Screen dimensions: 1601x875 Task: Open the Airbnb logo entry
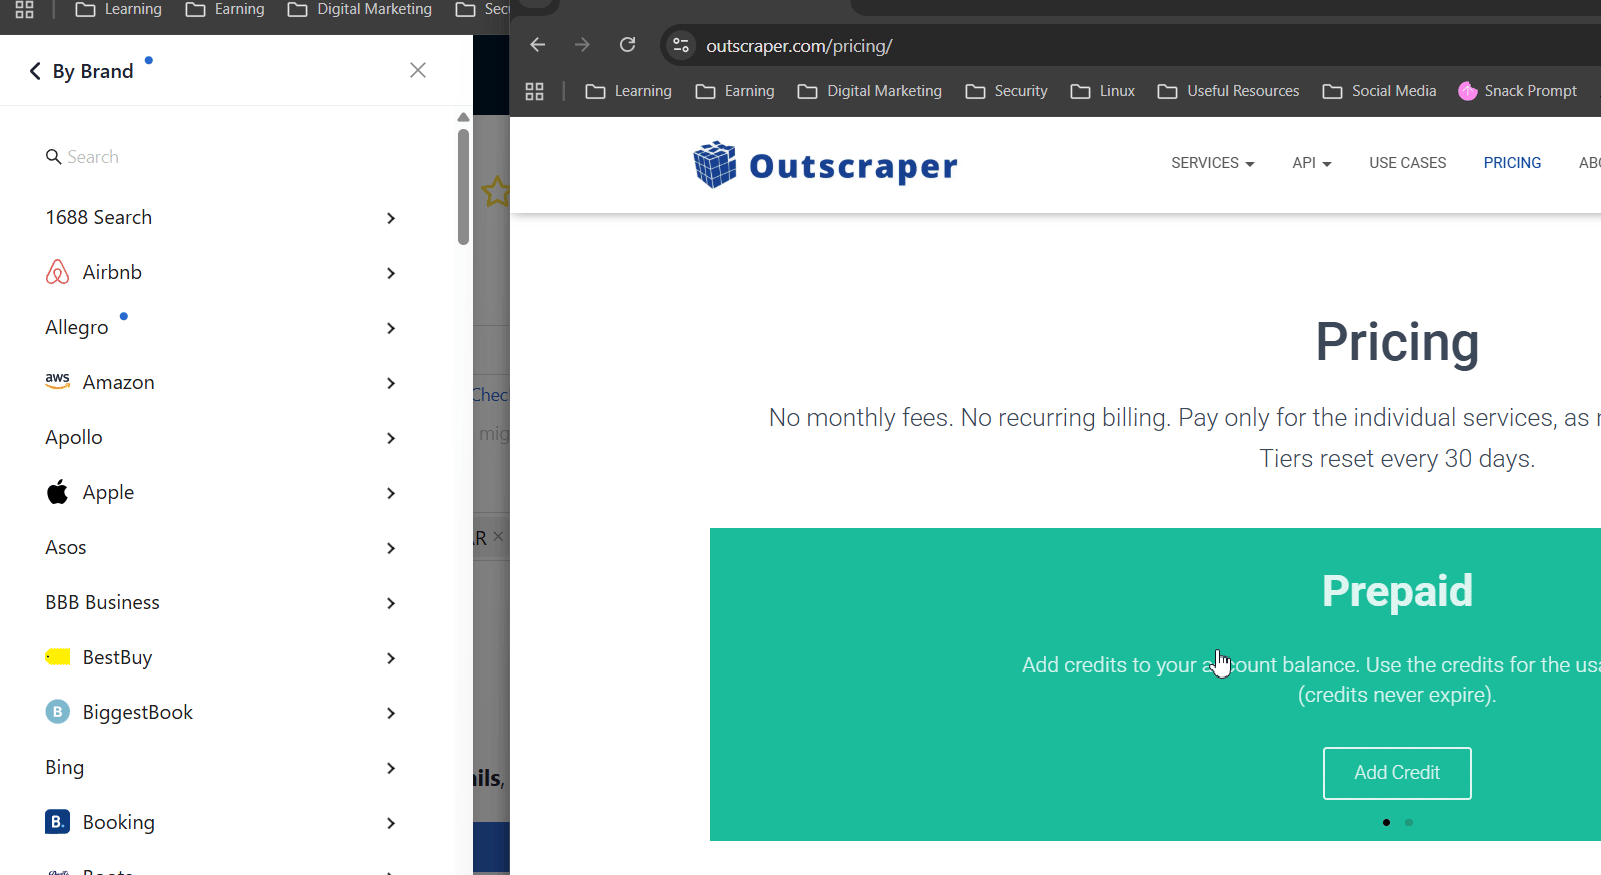(58, 272)
